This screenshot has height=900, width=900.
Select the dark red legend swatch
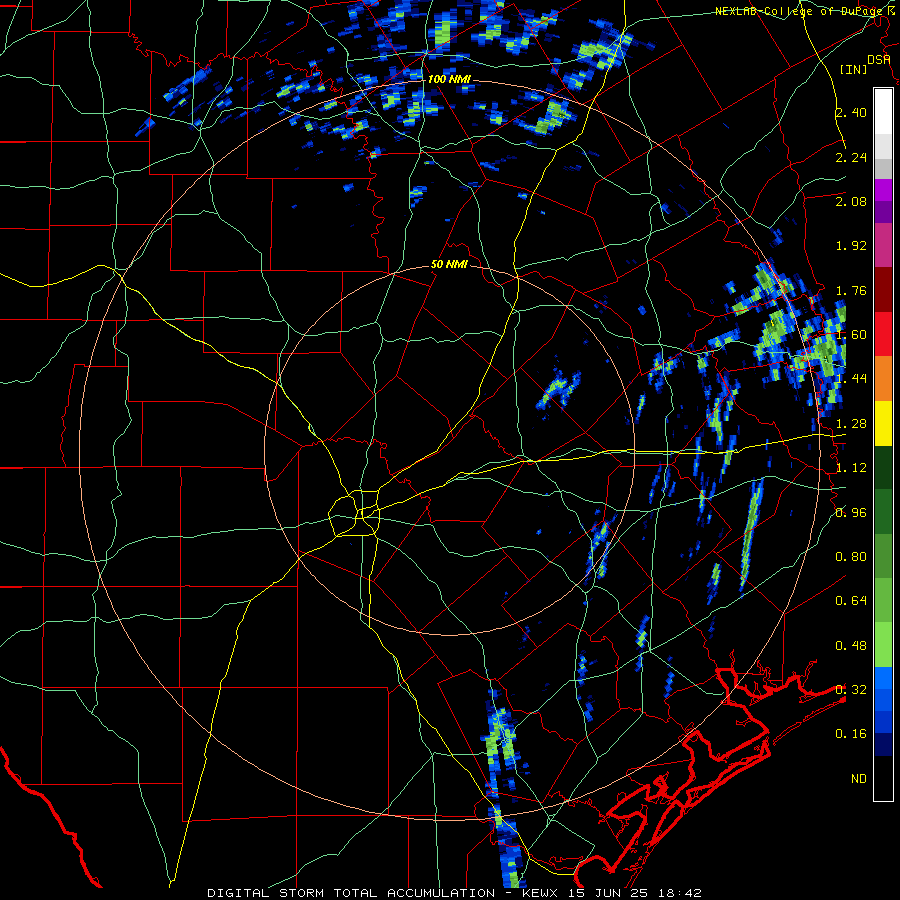pyautogui.click(x=883, y=289)
